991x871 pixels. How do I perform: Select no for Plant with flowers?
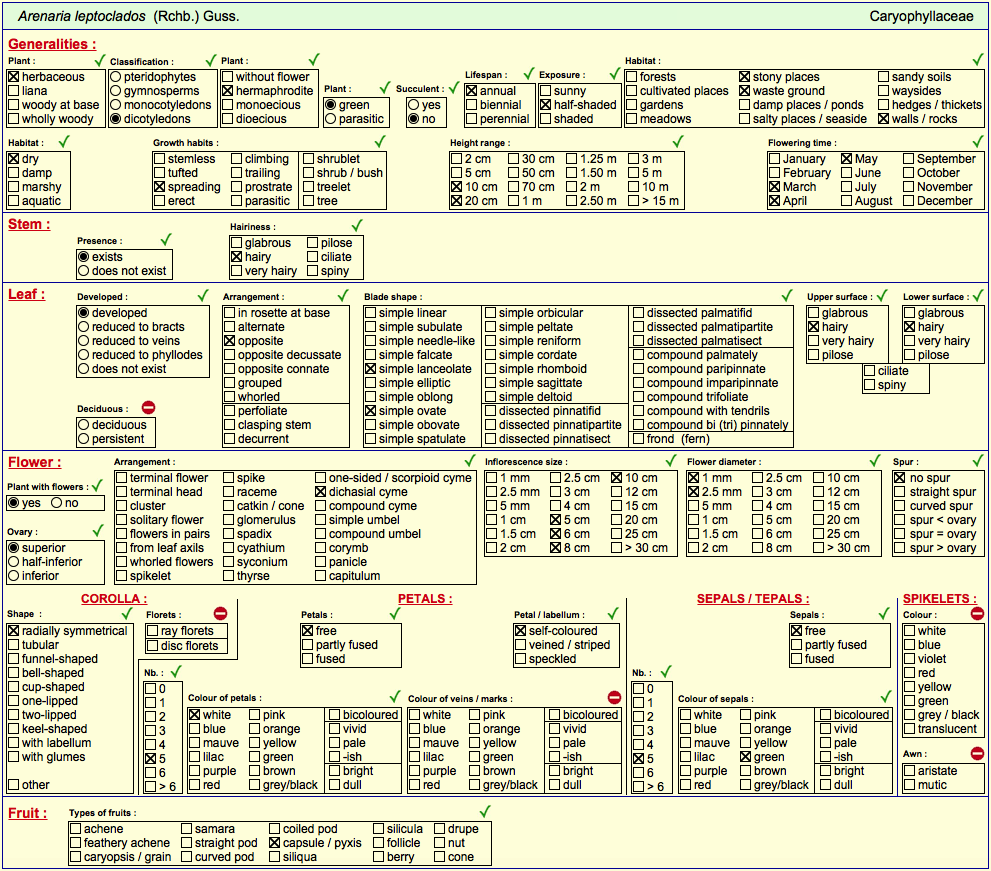point(57,503)
